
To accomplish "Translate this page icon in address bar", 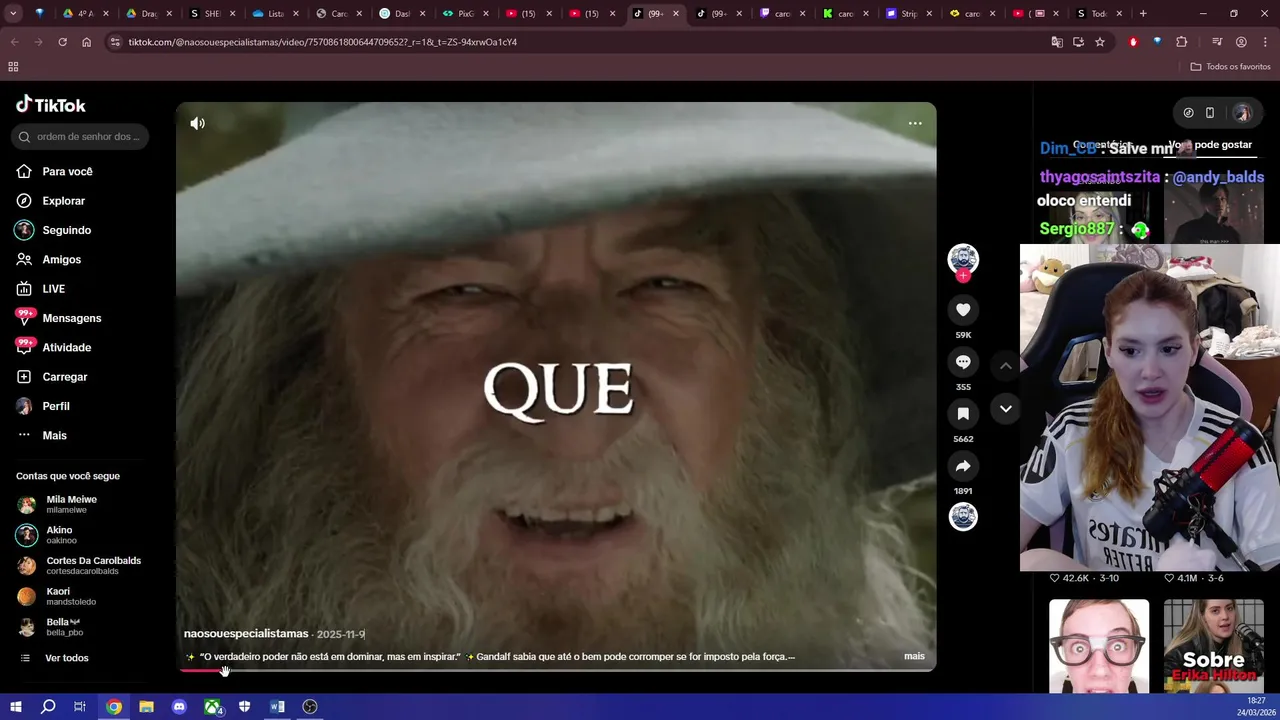I will pyautogui.click(x=1057, y=42).
